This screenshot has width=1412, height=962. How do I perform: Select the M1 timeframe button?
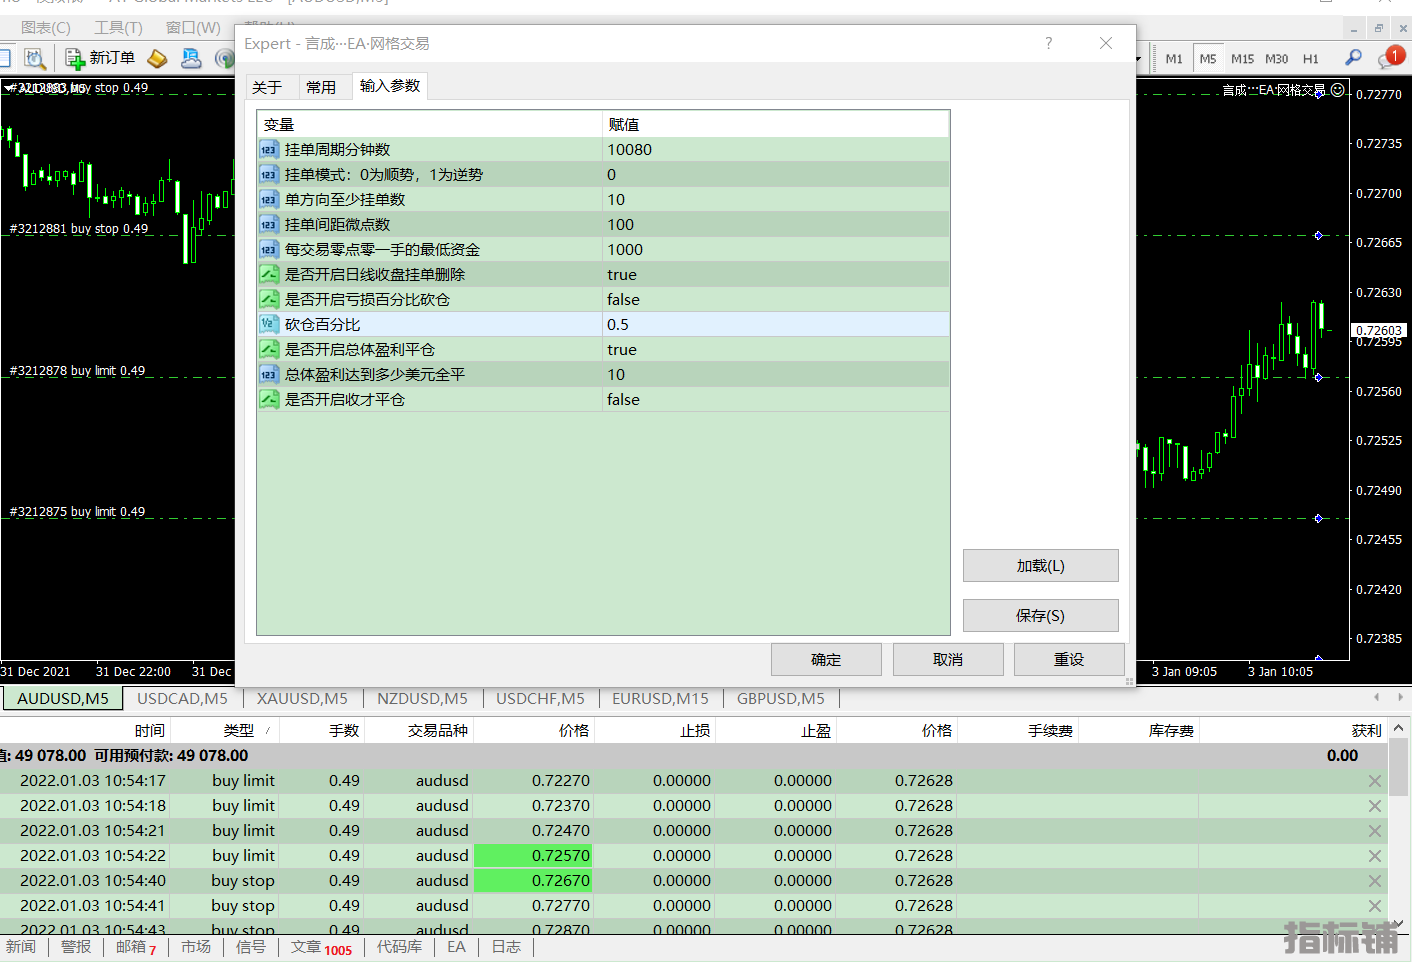1174,59
